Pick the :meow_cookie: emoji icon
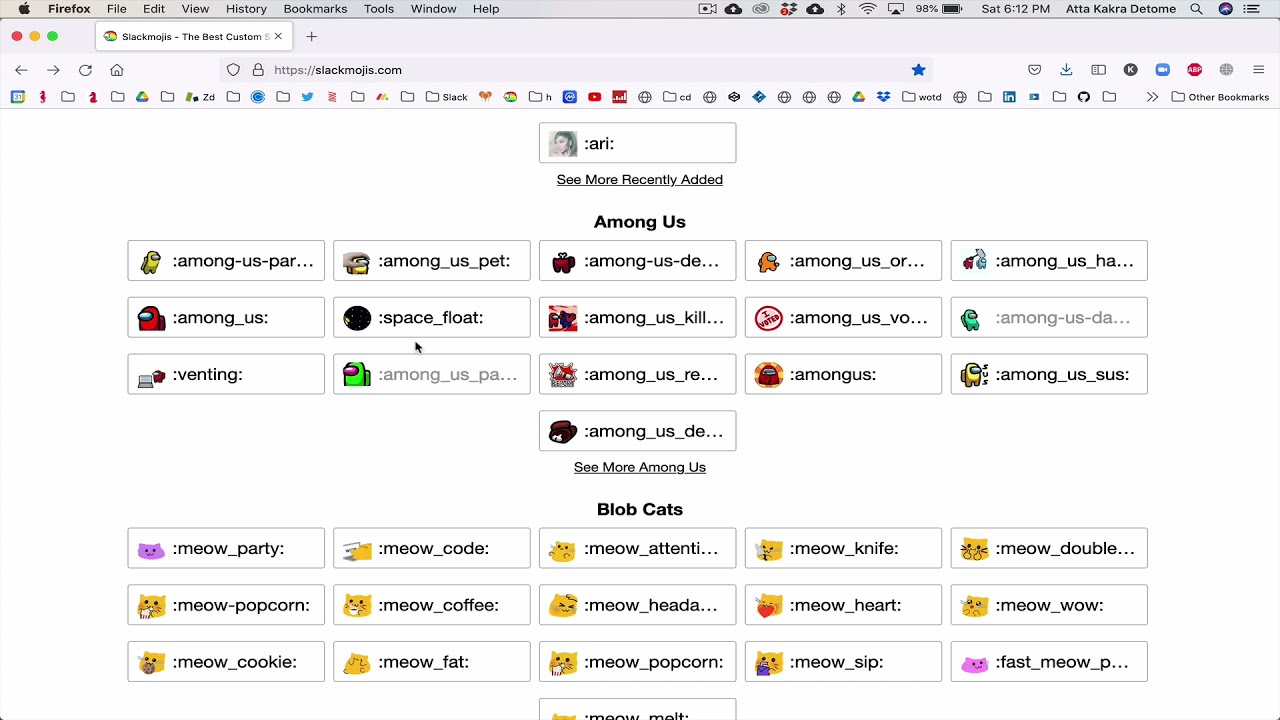Image resolution: width=1280 pixels, height=720 pixels. [x=151, y=663]
